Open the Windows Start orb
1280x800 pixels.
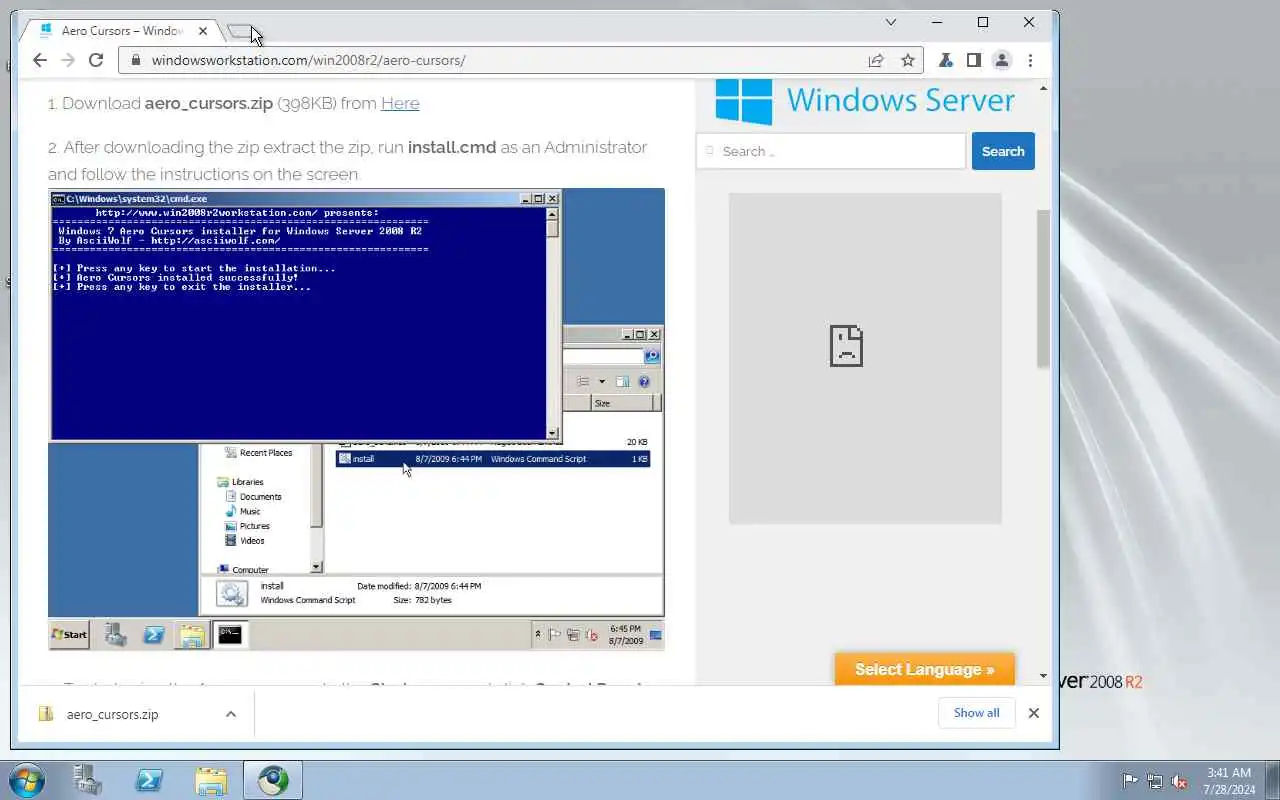coord(26,780)
